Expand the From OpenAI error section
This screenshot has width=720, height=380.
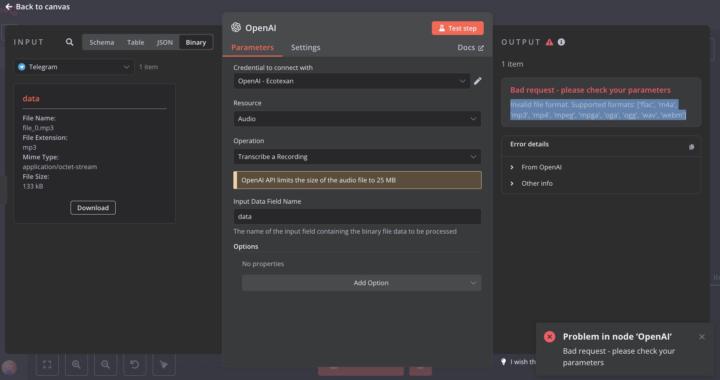click(536, 168)
